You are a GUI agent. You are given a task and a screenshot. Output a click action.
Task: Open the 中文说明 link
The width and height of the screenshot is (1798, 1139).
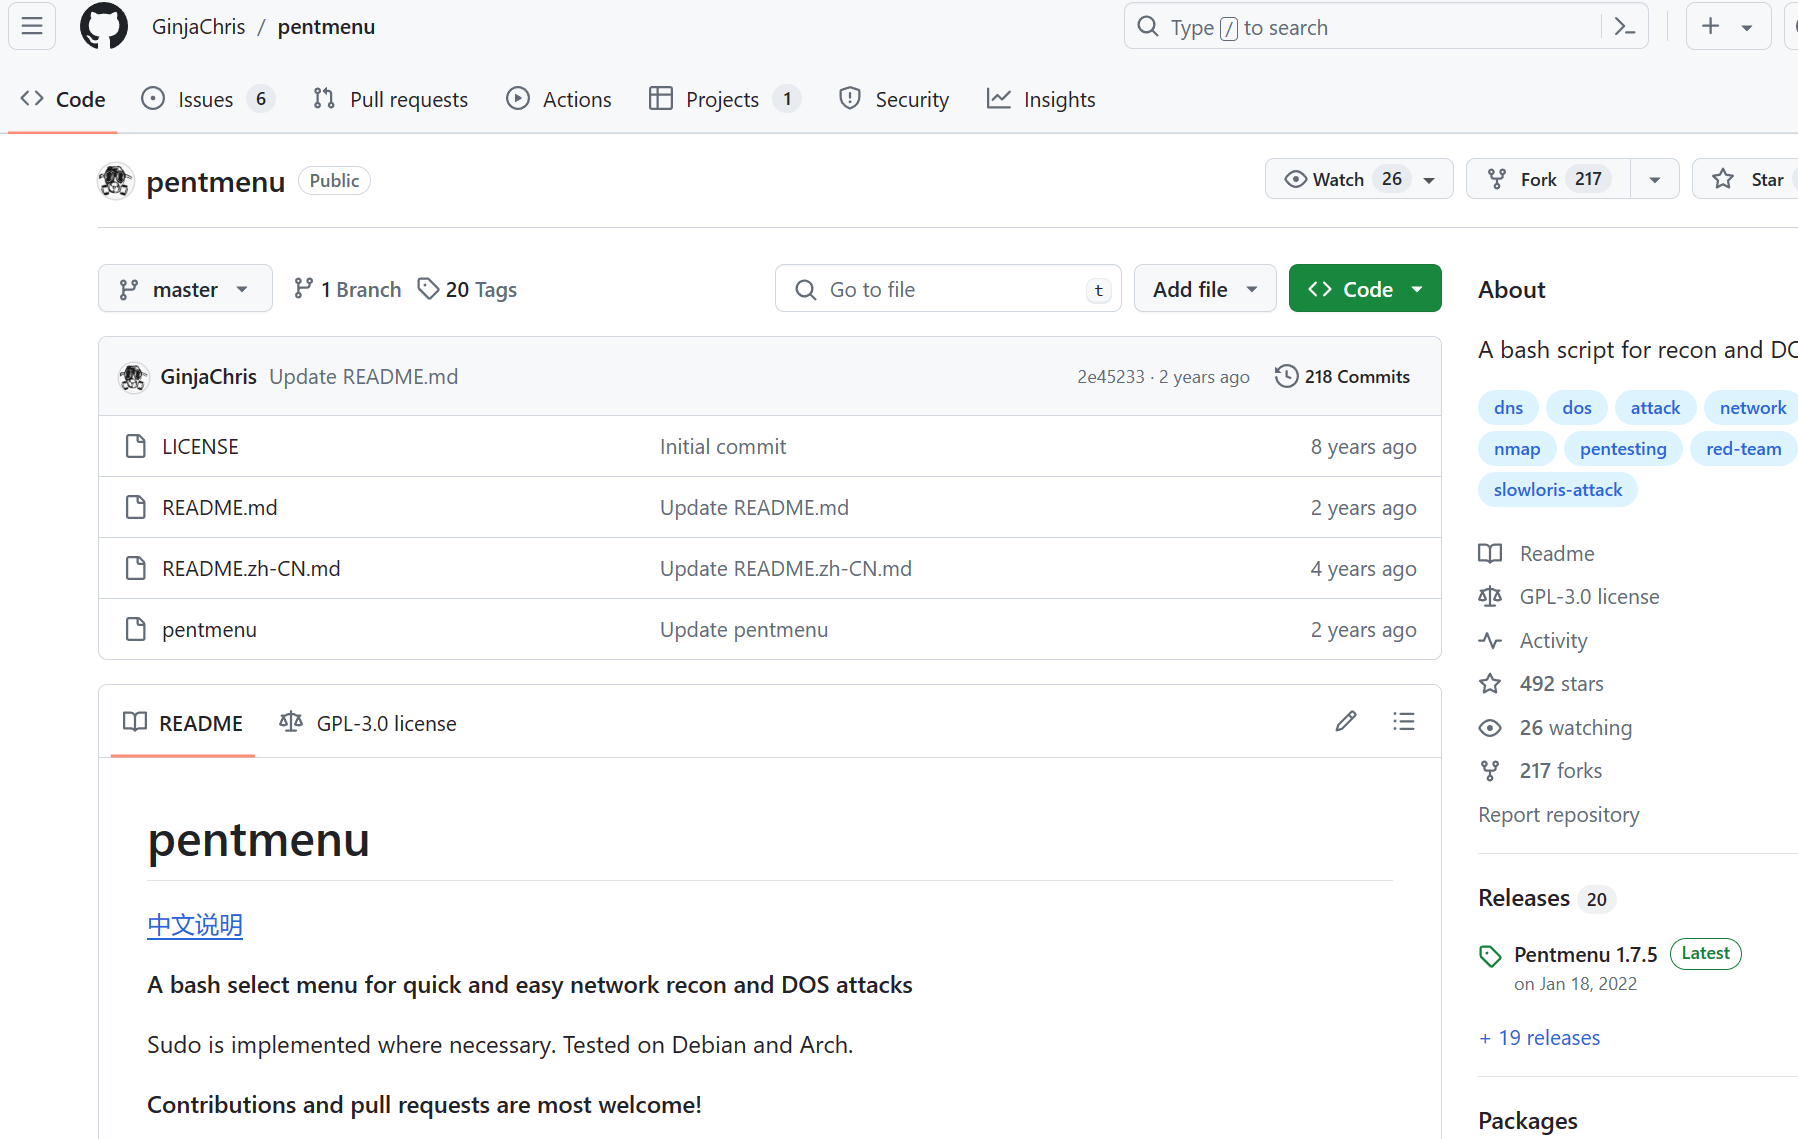pos(195,925)
